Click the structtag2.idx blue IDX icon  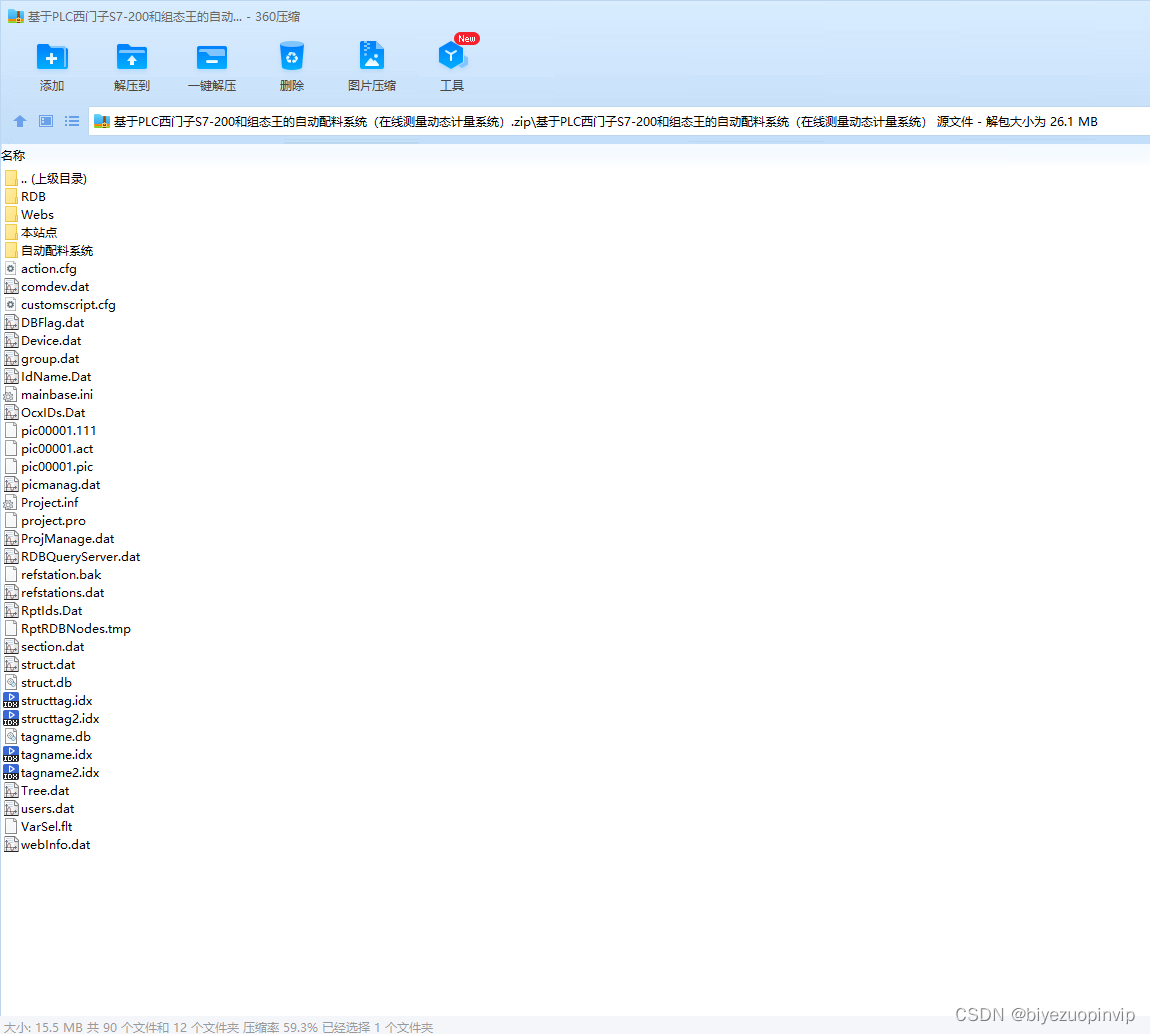tap(10, 719)
